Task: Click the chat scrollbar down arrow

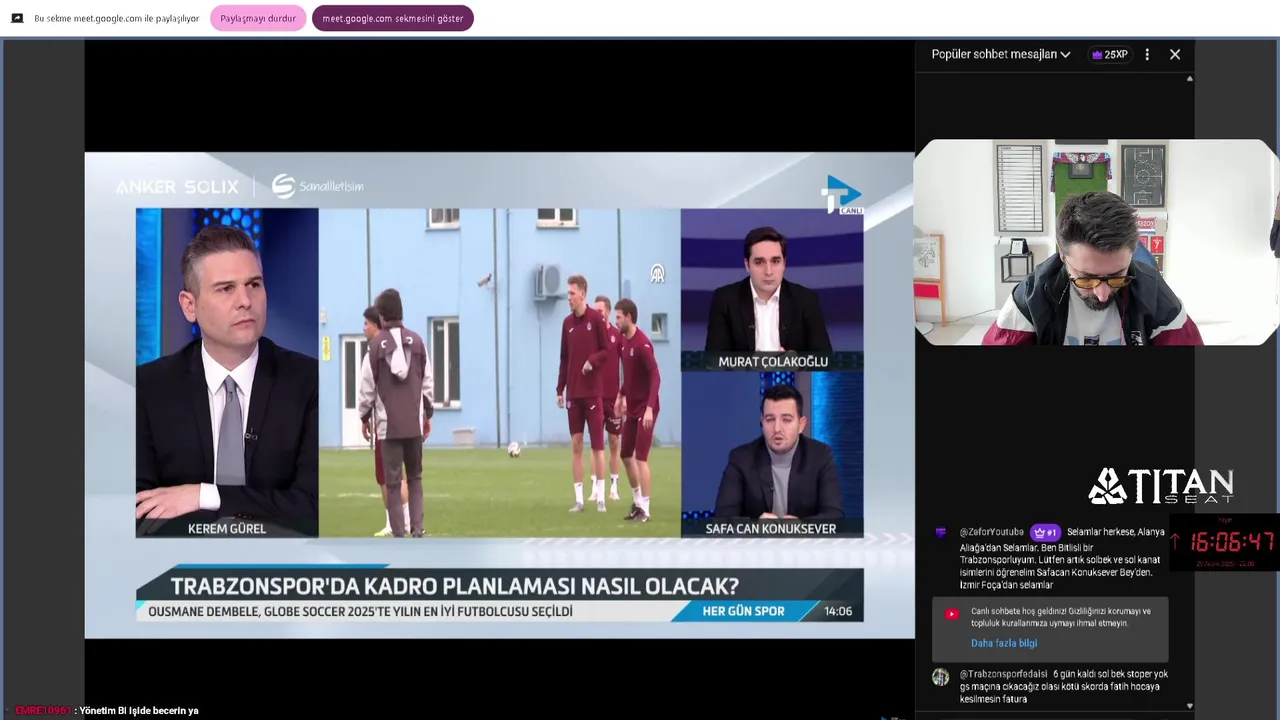Action: (1189, 706)
